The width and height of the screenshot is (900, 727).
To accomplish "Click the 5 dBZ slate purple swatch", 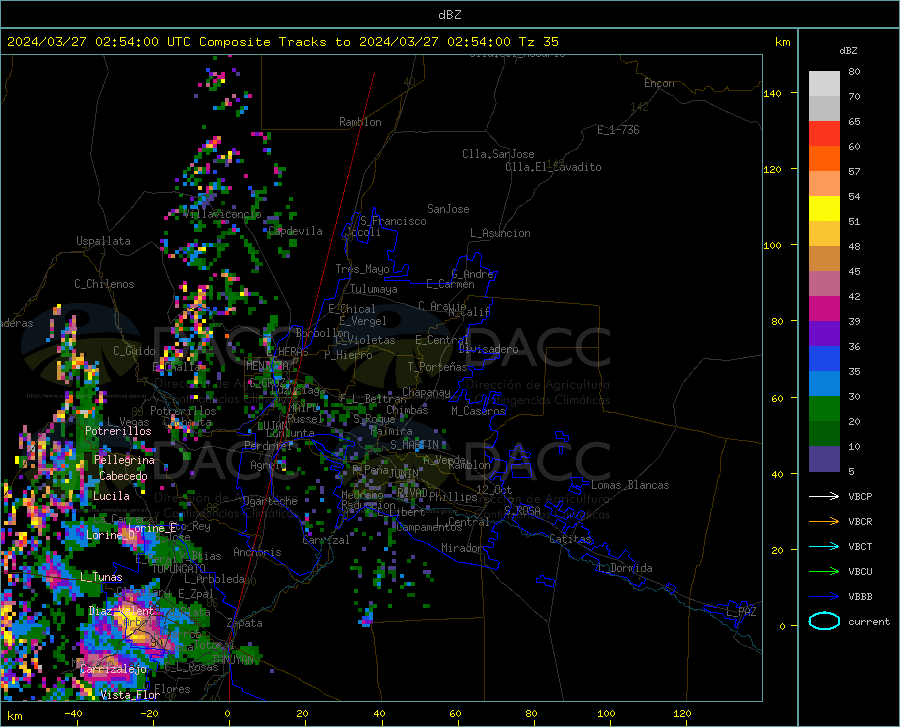I will [x=824, y=459].
